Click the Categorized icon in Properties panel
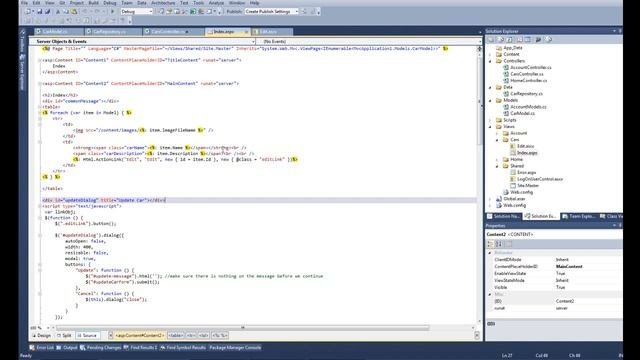This screenshot has height=360, width=640. pos(491,244)
